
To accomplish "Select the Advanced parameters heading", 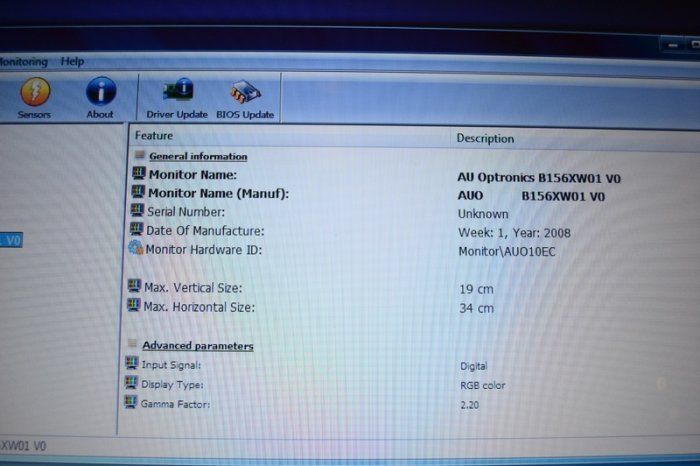I will (x=198, y=346).
